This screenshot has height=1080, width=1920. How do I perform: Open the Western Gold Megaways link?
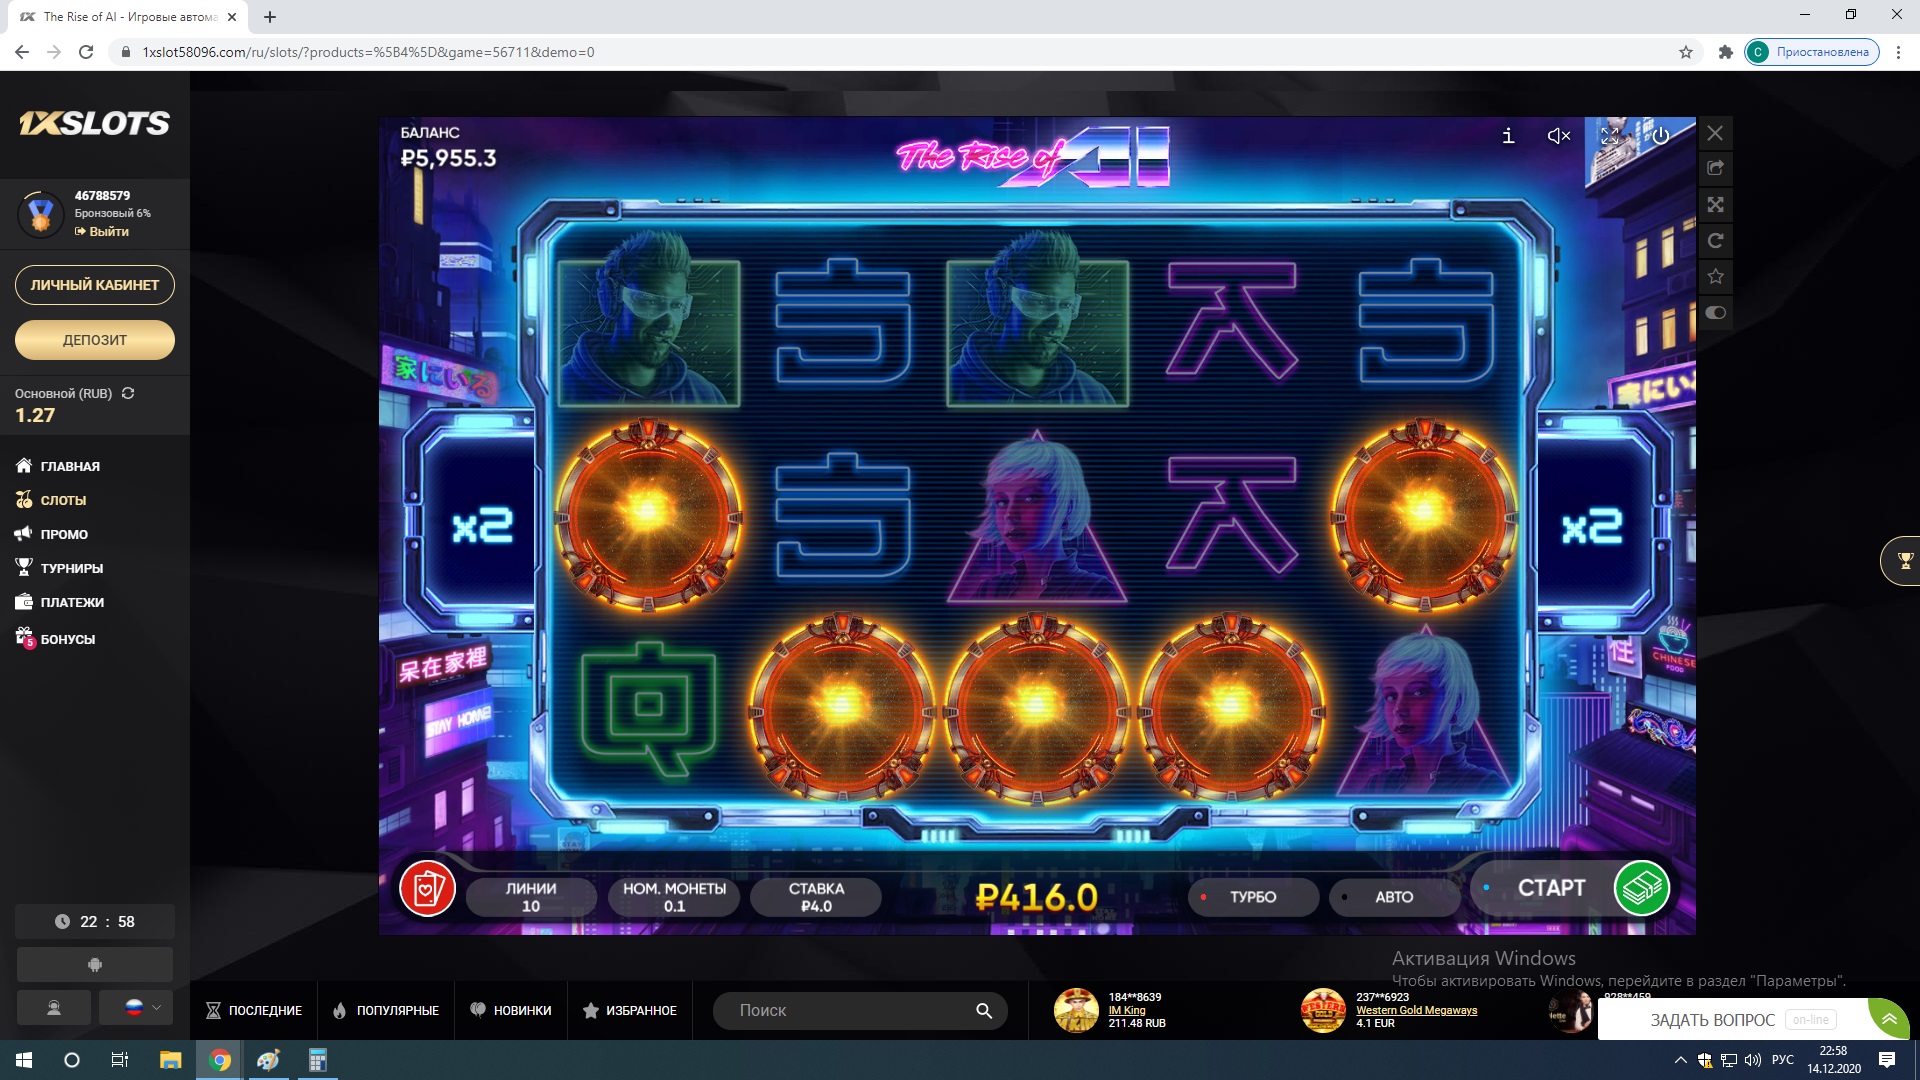(1416, 1010)
